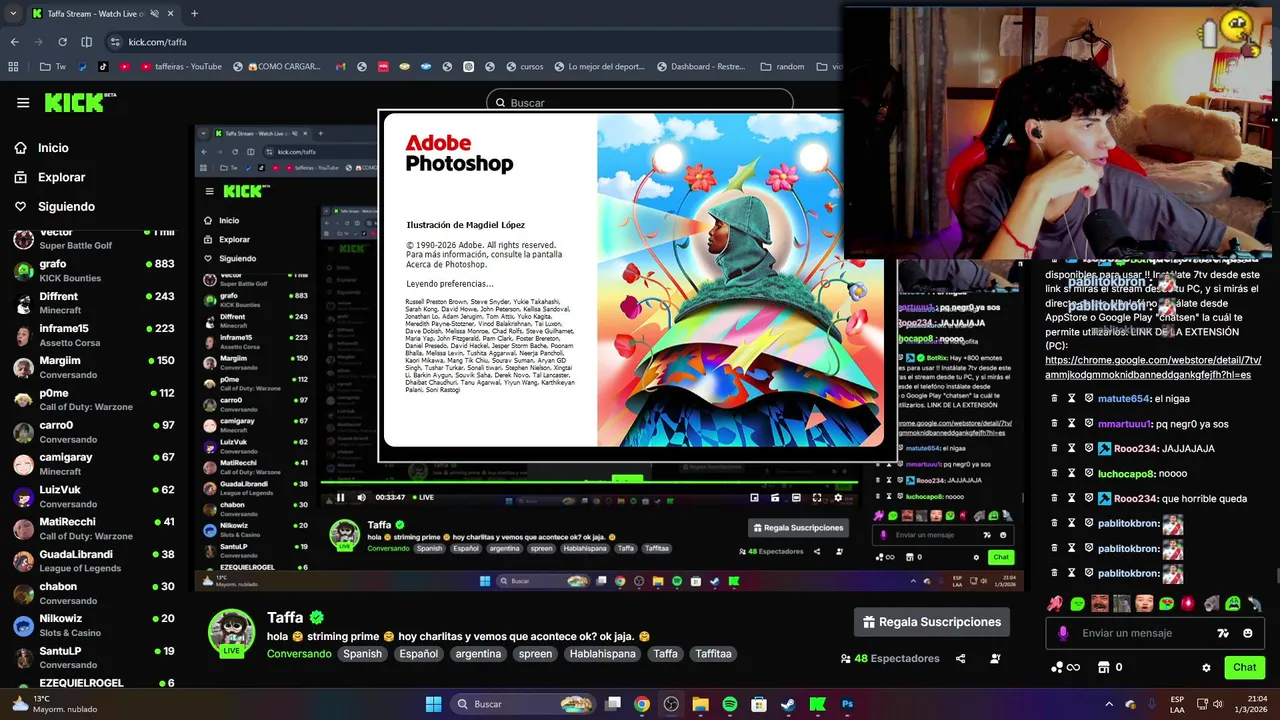Open the ESP LAA keyboard language switcher
The image size is (1280, 720).
coord(1177,704)
